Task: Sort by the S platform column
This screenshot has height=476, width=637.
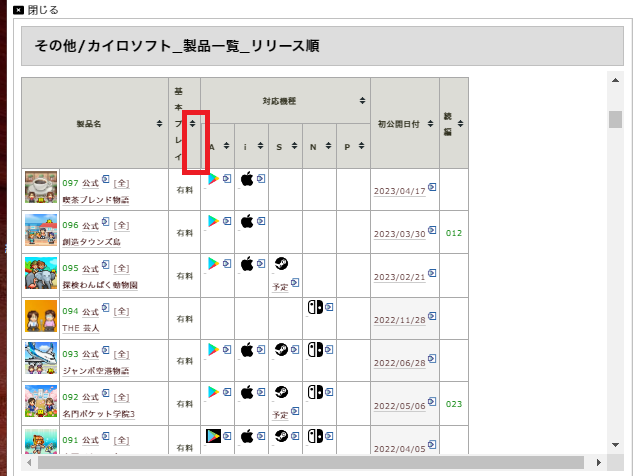Action: pos(294,147)
